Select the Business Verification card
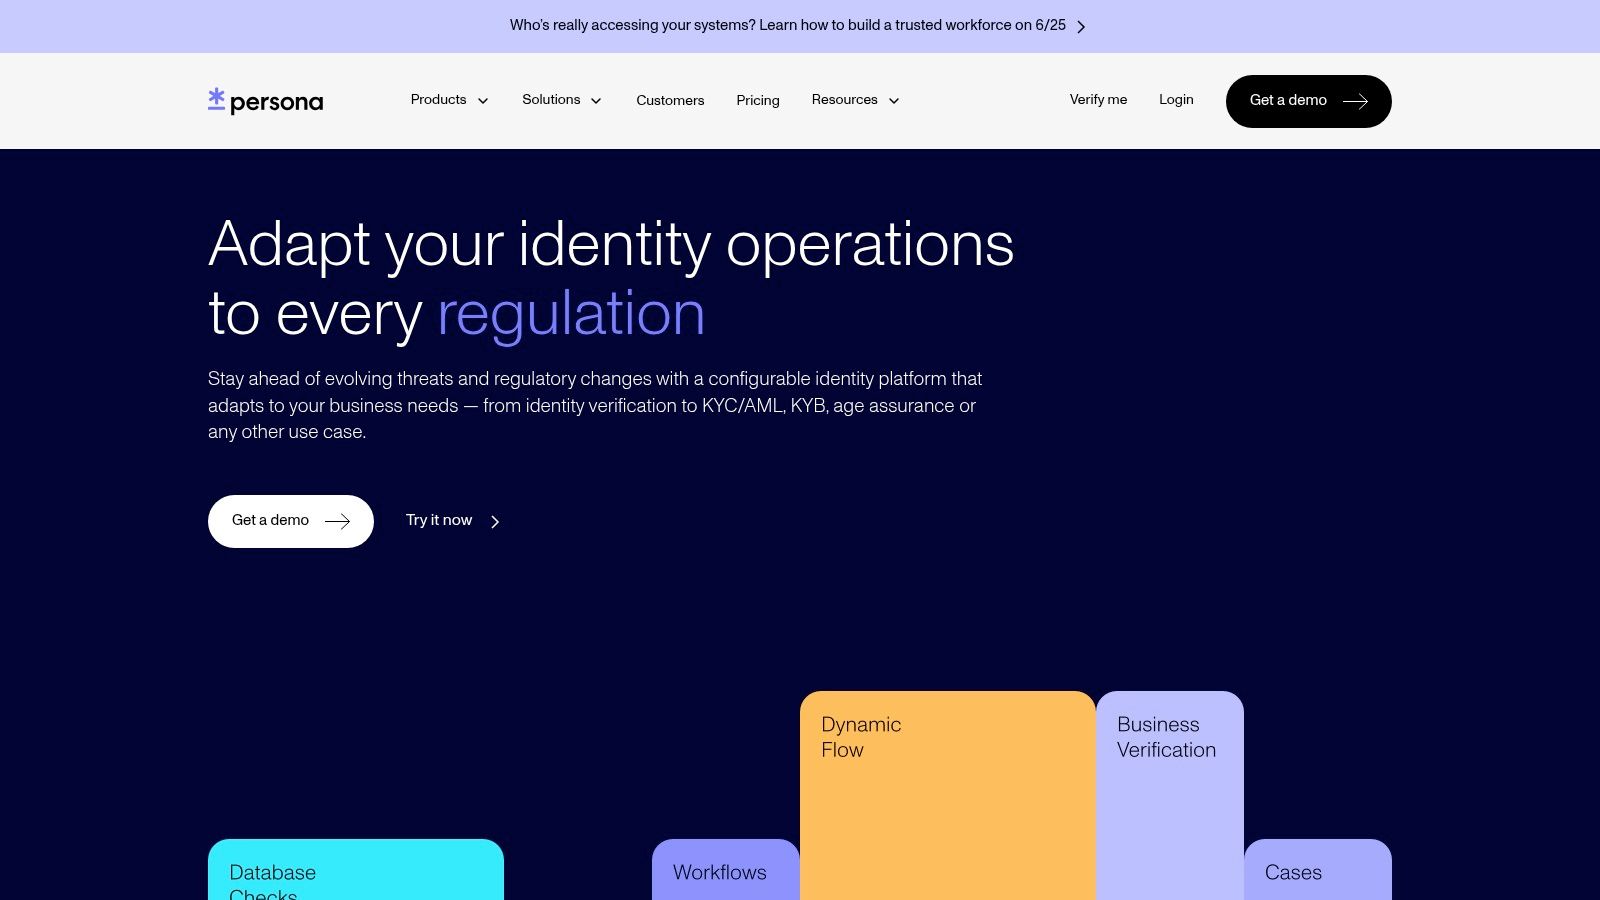Image resolution: width=1600 pixels, height=900 pixels. (1170, 795)
